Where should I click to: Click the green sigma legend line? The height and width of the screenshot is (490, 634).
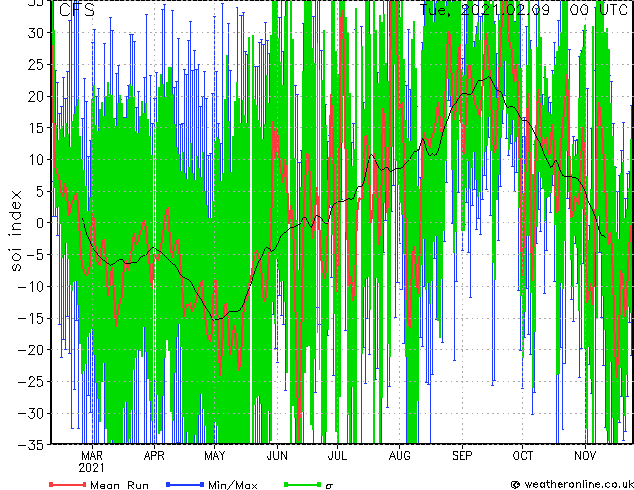[302, 484]
